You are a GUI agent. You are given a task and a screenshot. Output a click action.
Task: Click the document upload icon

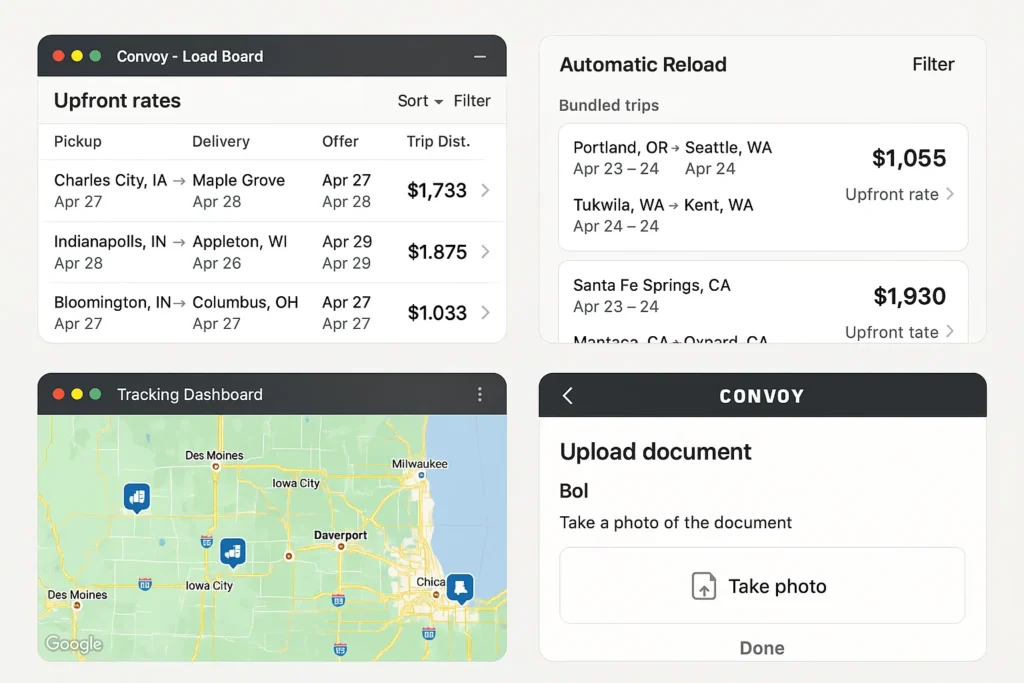click(704, 586)
